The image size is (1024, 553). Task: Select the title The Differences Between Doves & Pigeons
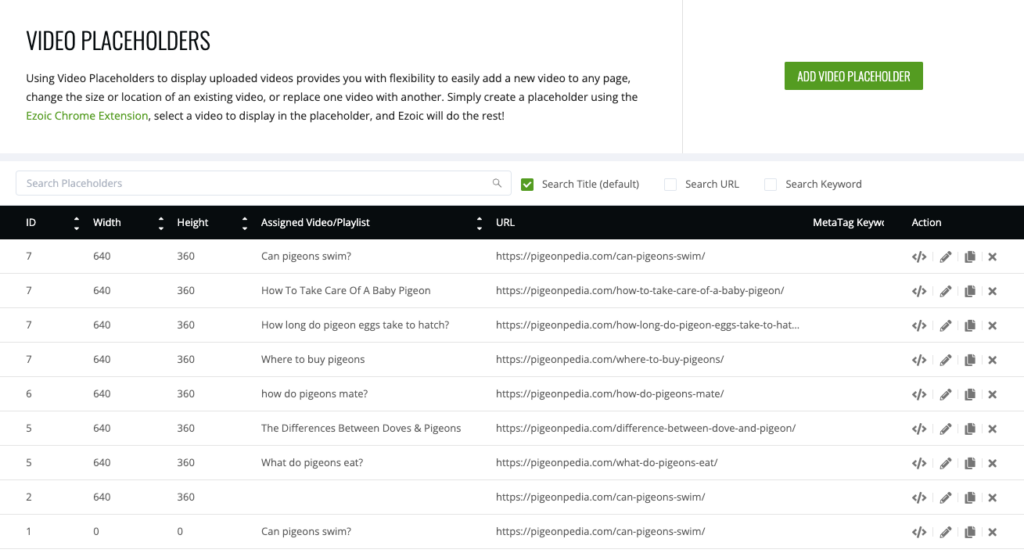361,428
